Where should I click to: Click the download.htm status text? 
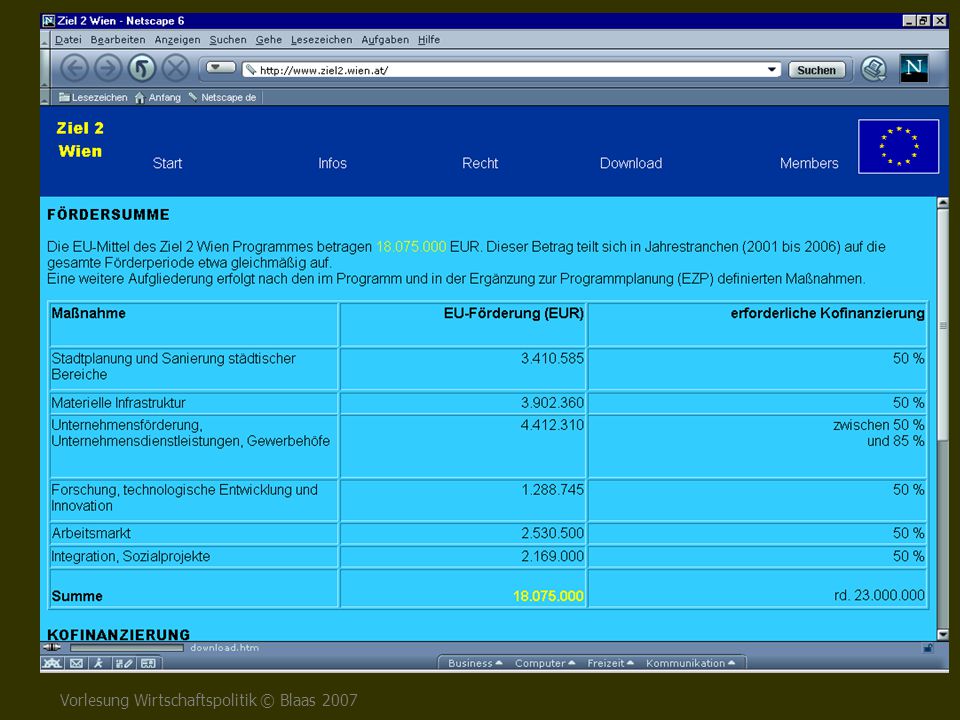[224, 648]
